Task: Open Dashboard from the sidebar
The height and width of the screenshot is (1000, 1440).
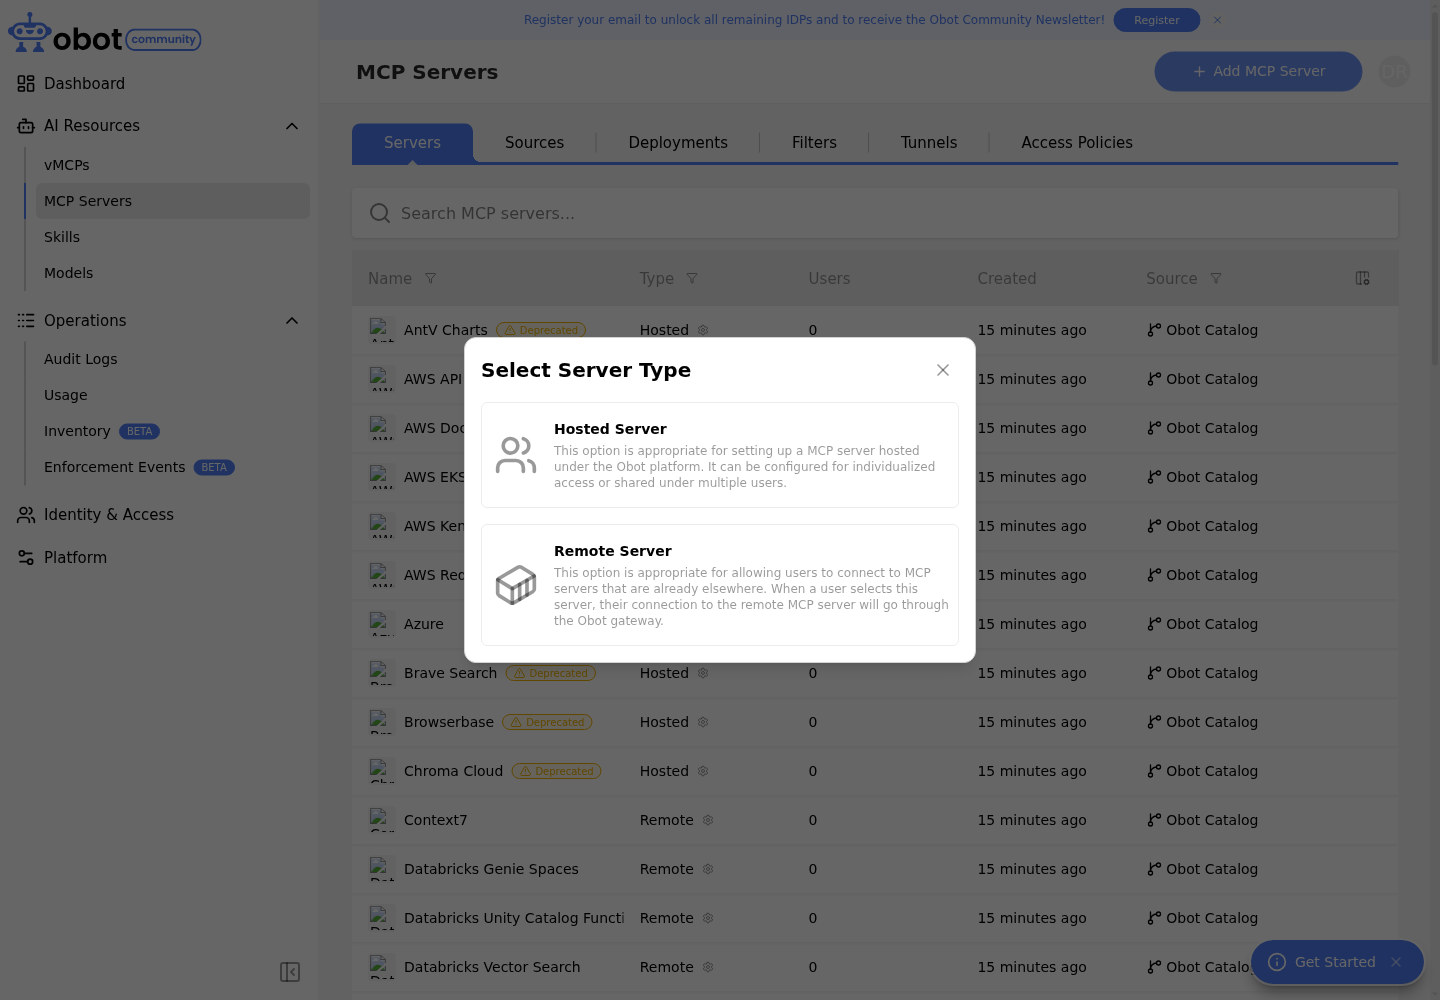Action: tap(84, 84)
